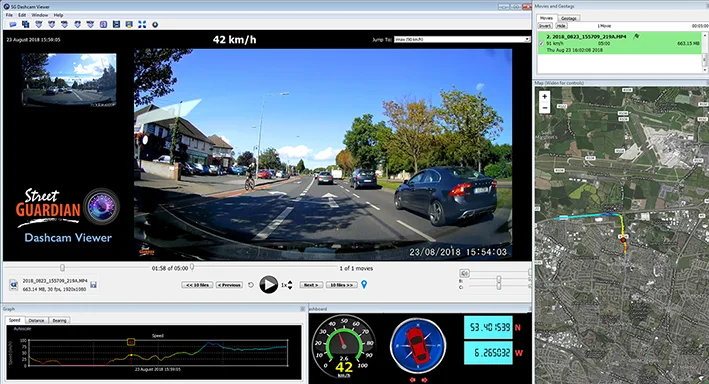Toggle the speaker mute icon
Viewport: 709px width, 384px height.
tap(464, 273)
